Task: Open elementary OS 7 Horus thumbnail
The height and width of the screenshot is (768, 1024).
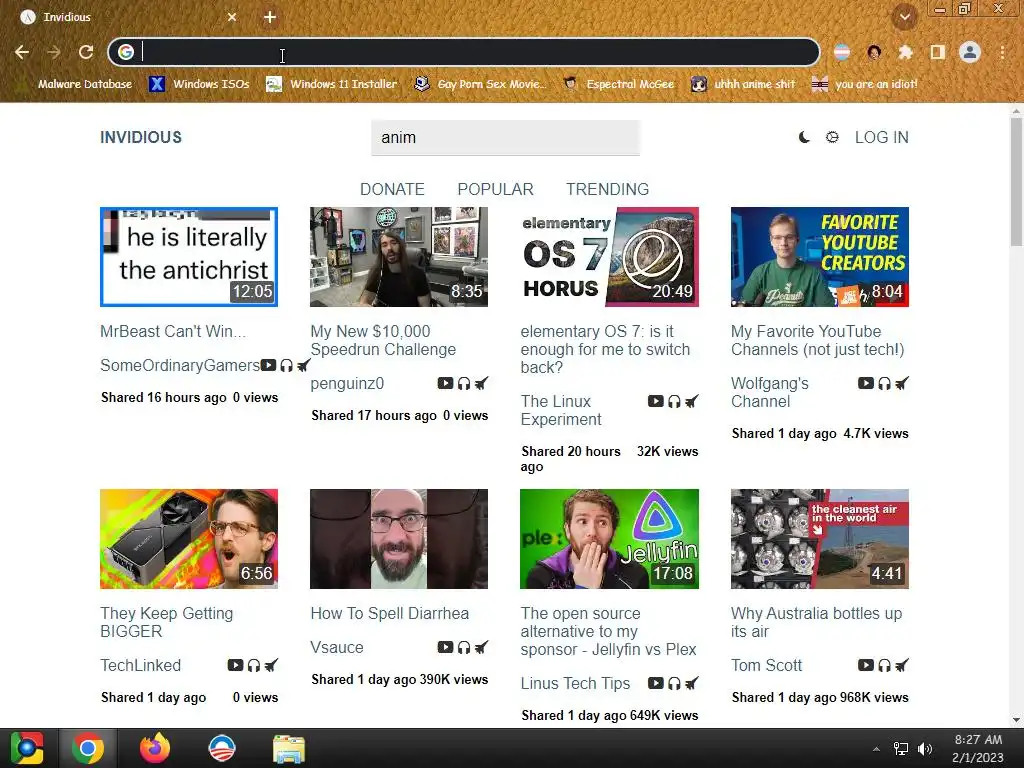Action: [609, 257]
